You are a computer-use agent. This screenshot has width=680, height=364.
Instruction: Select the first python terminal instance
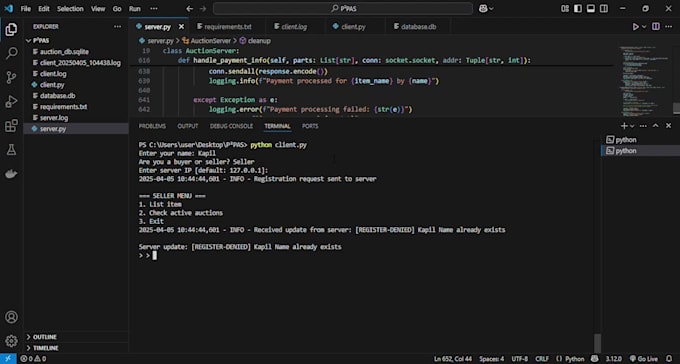[x=641, y=140]
